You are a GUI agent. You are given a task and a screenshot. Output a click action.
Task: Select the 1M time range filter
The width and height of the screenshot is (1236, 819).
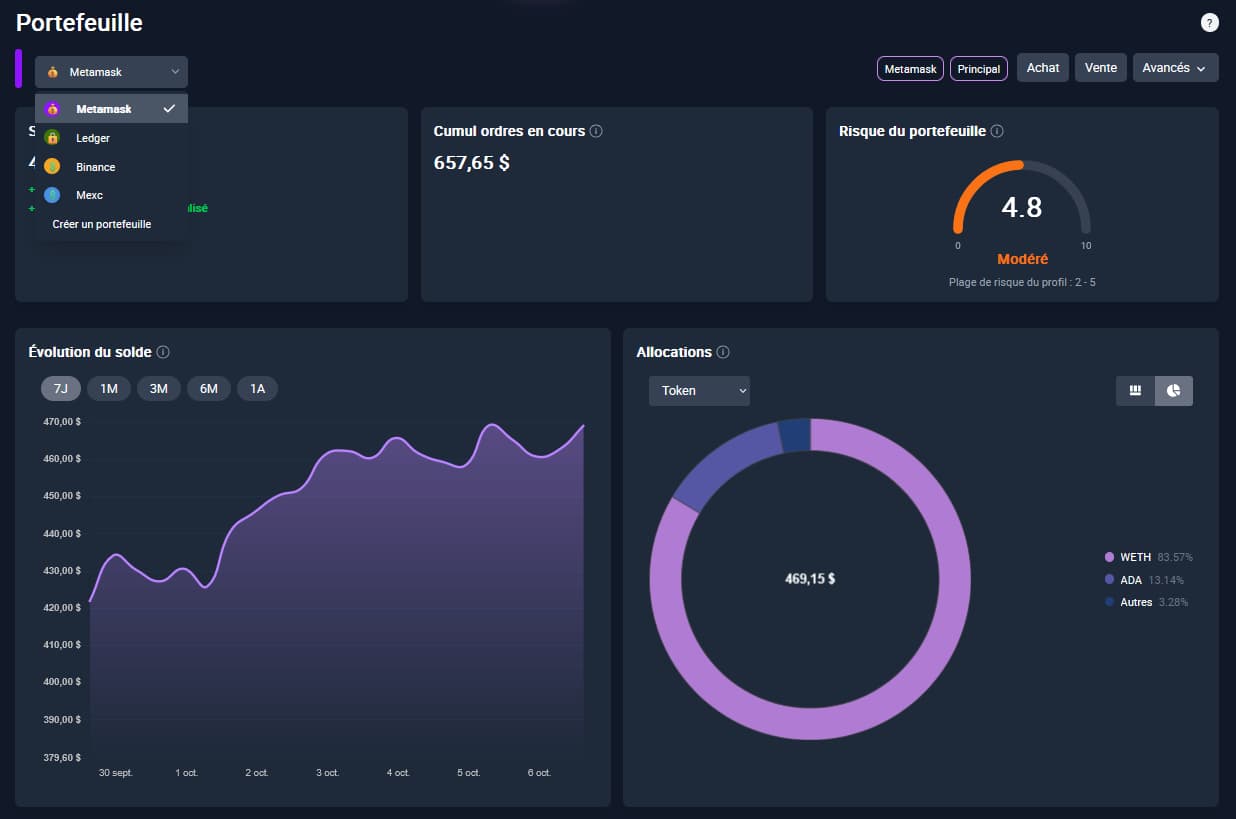point(109,388)
